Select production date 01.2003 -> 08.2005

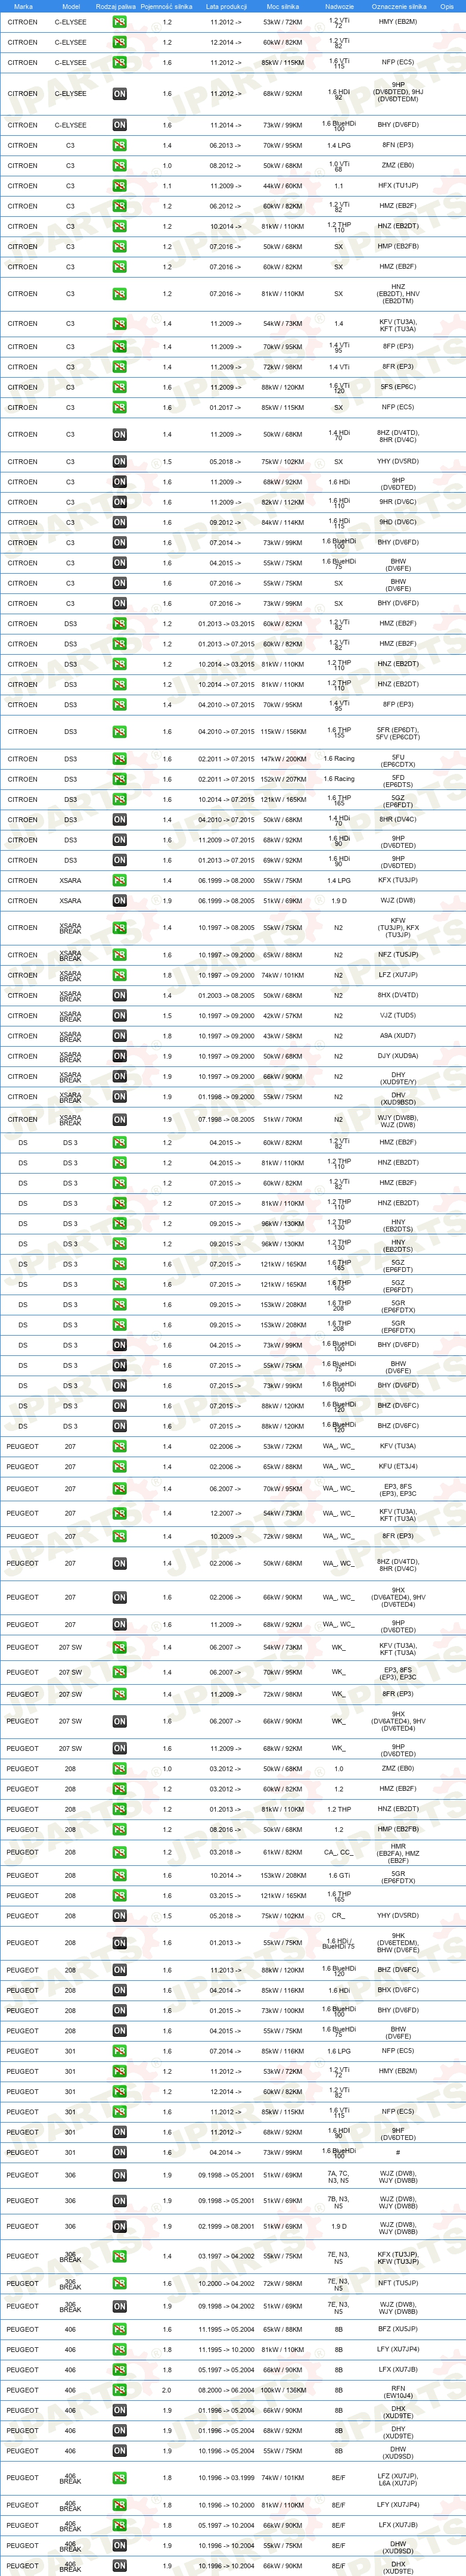click(x=226, y=996)
